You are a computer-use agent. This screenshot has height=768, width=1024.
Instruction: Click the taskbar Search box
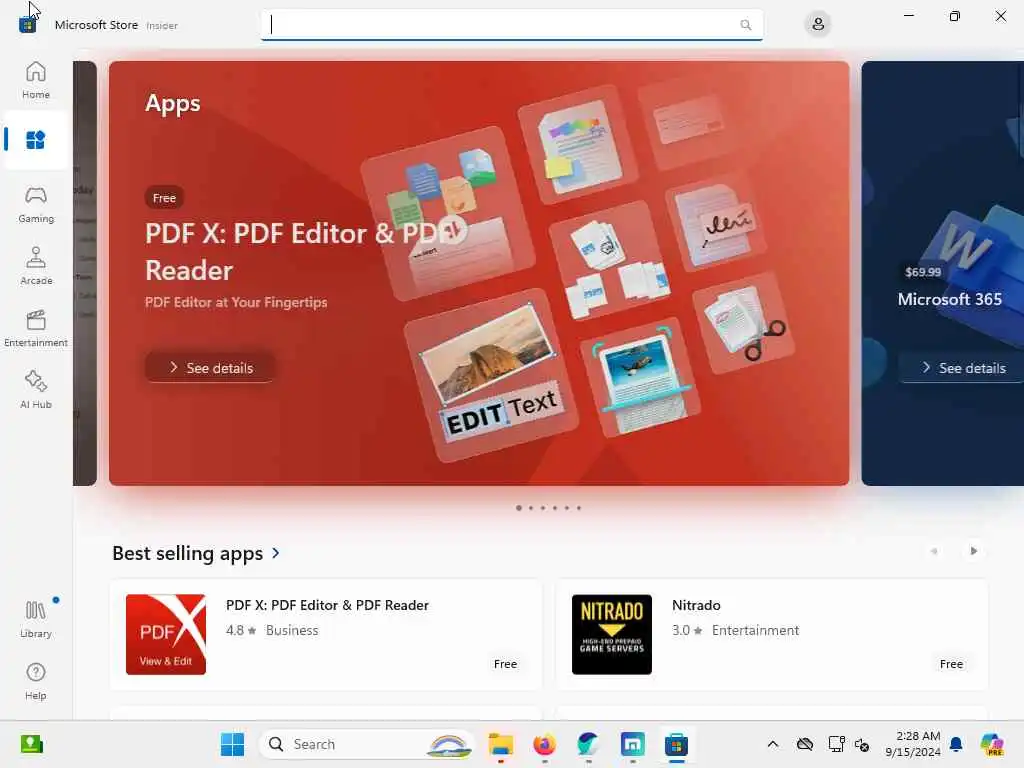tap(367, 744)
